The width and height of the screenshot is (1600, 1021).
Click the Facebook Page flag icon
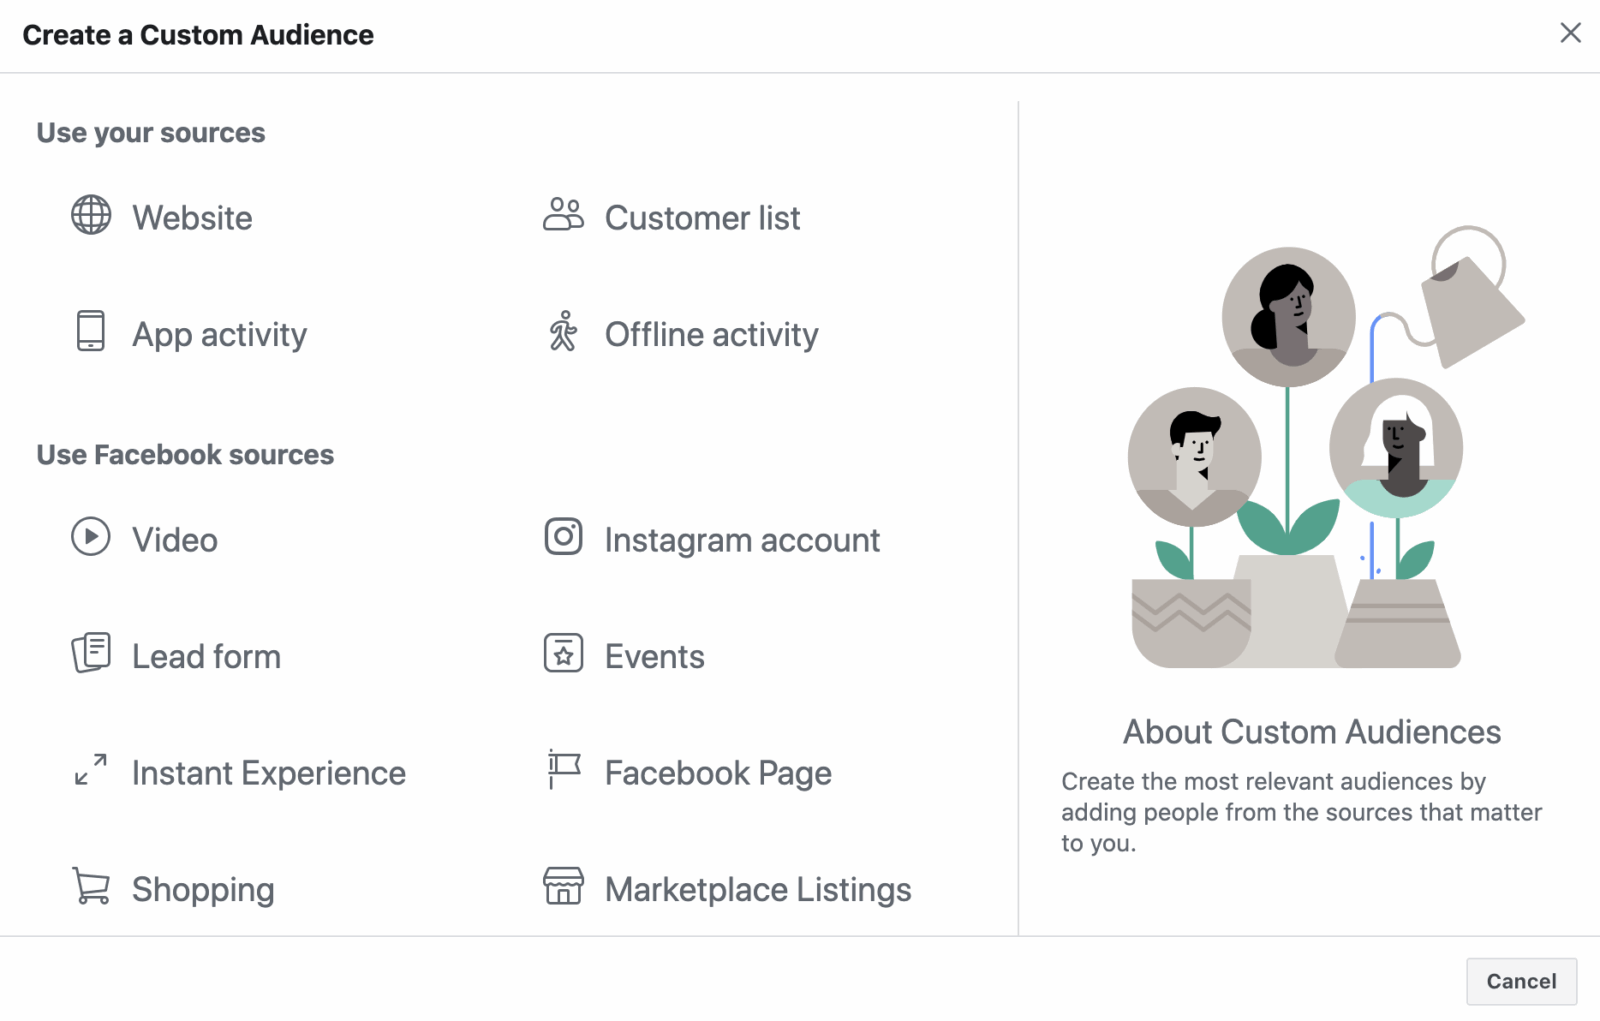[x=564, y=770]
